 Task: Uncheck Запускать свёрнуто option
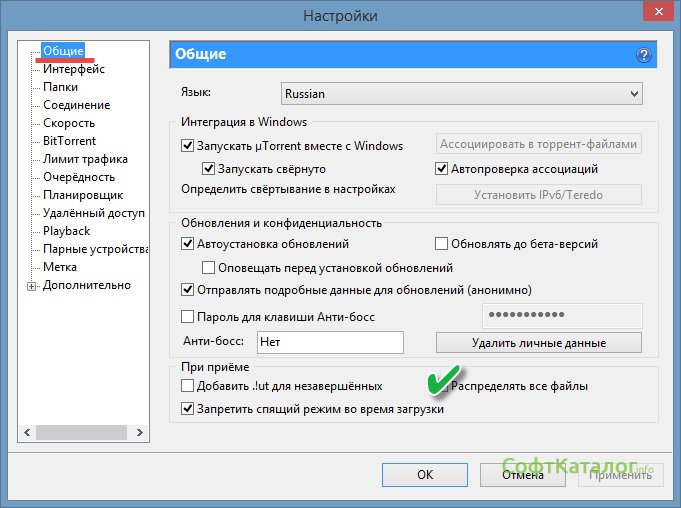(x=209, y=170)
